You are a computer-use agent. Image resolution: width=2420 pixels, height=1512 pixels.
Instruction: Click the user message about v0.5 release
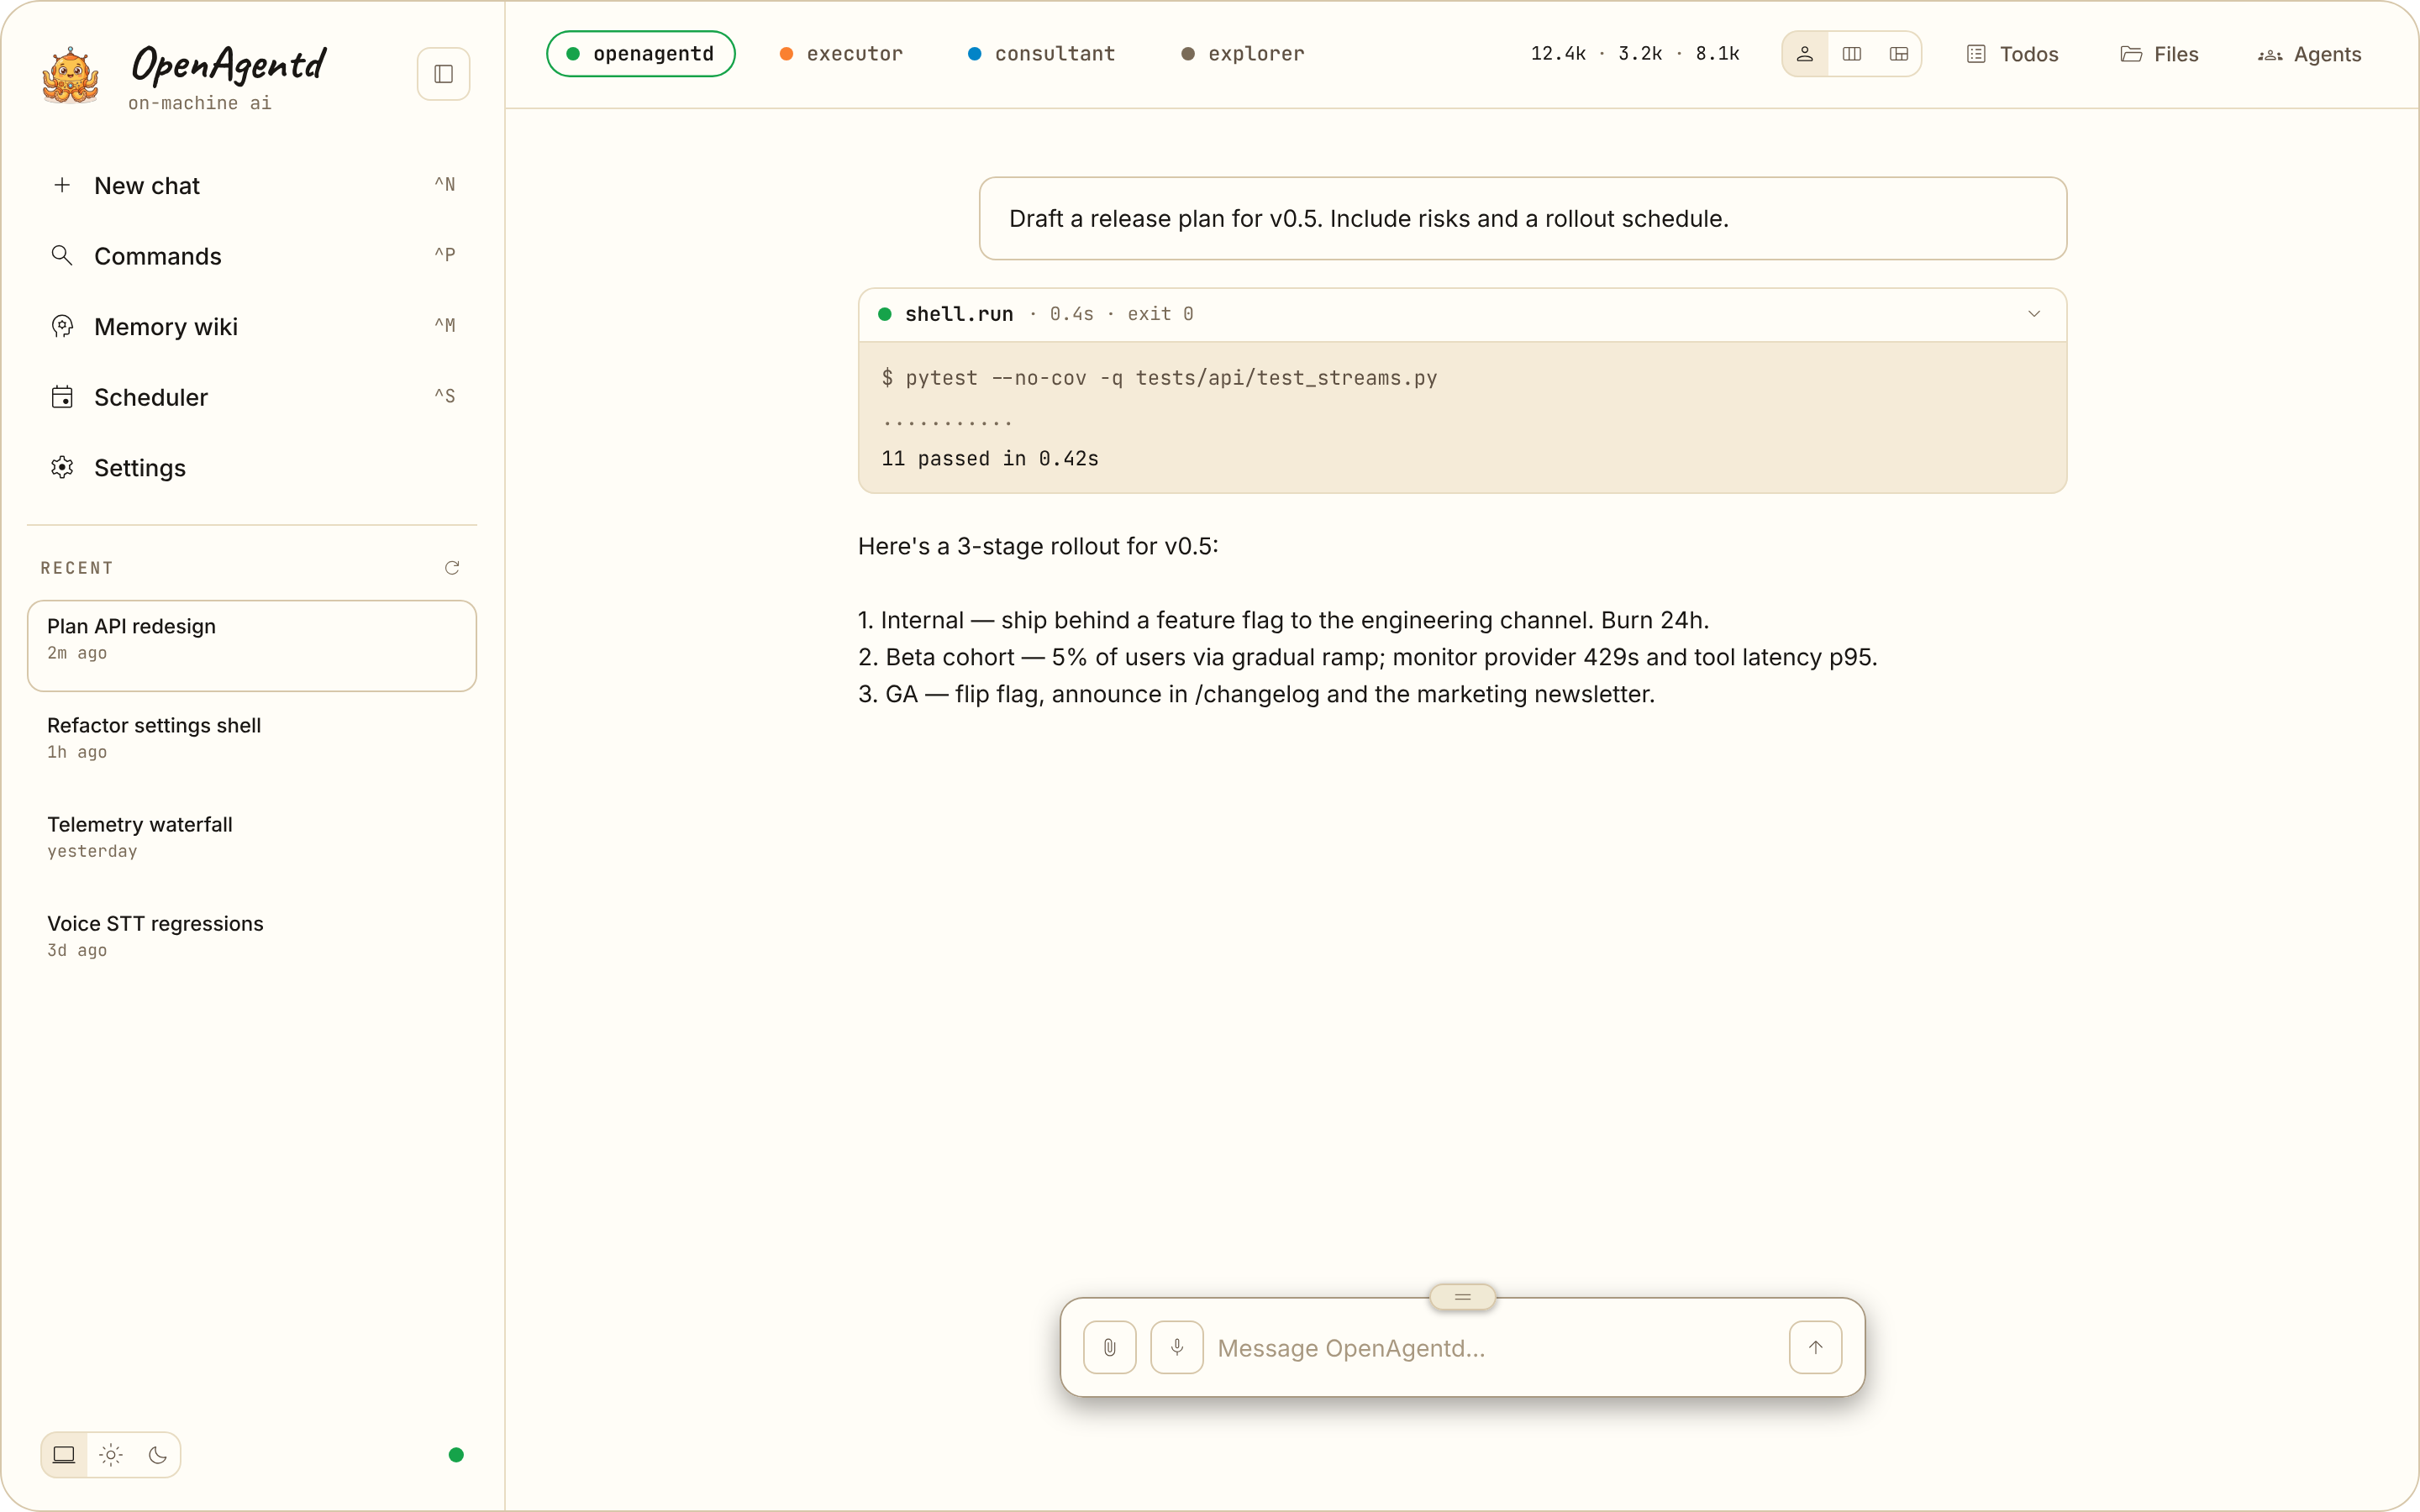pos(1523,218)
